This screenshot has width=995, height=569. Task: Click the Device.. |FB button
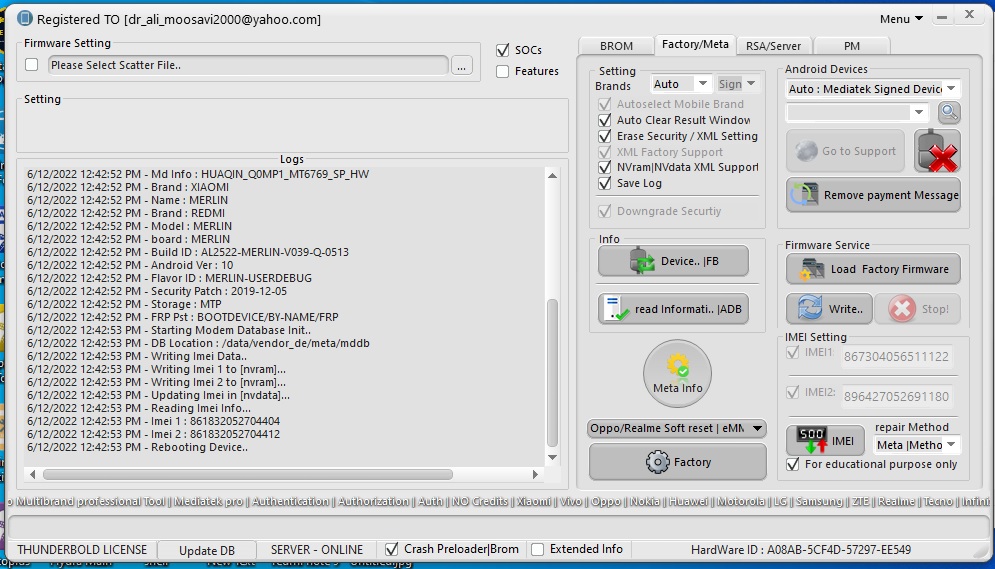(x=673, y=261)
